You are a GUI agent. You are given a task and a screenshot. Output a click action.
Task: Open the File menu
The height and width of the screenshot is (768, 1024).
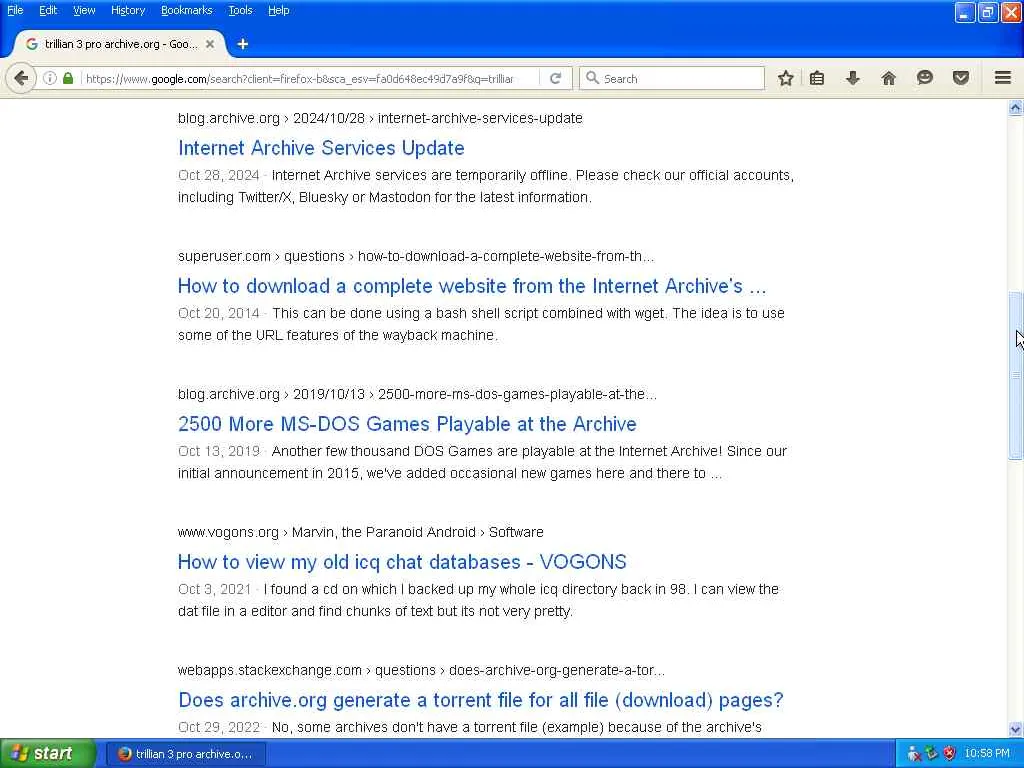click(15, 10)
